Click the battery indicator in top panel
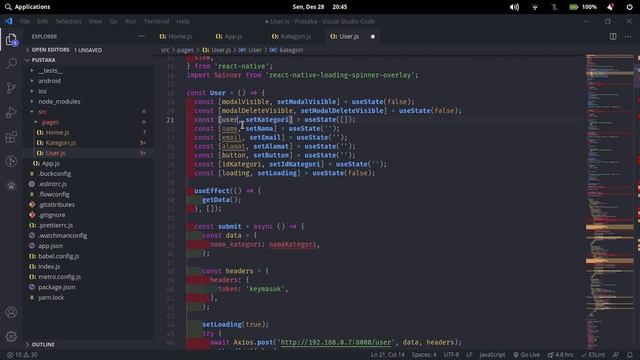The width and height of the screenshot is (640, 360). click(x=583, y=7)
